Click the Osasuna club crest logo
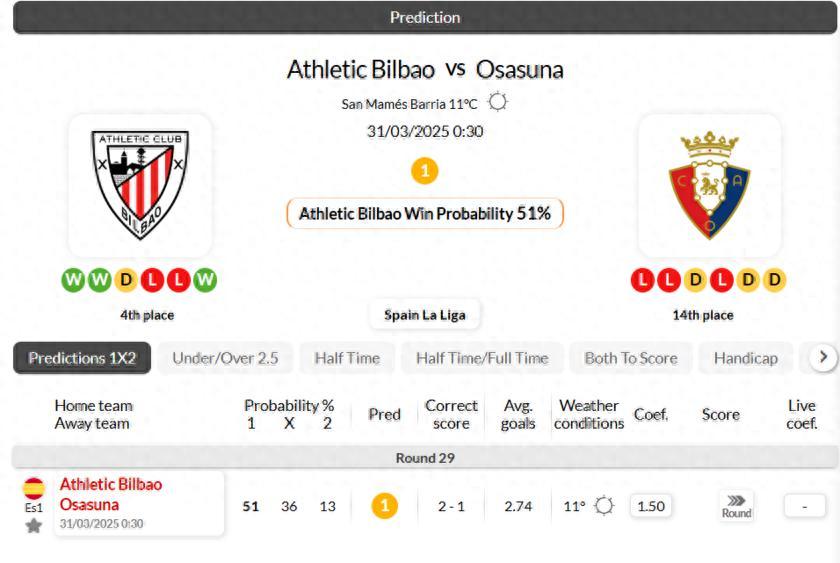The height and width of the screenshot is (563, 840). tap(709, 185)
